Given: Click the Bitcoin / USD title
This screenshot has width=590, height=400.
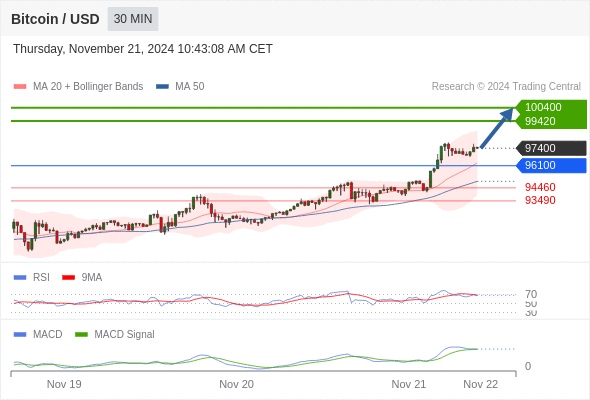Looking at the screenshot, I should tap(55, 19).
